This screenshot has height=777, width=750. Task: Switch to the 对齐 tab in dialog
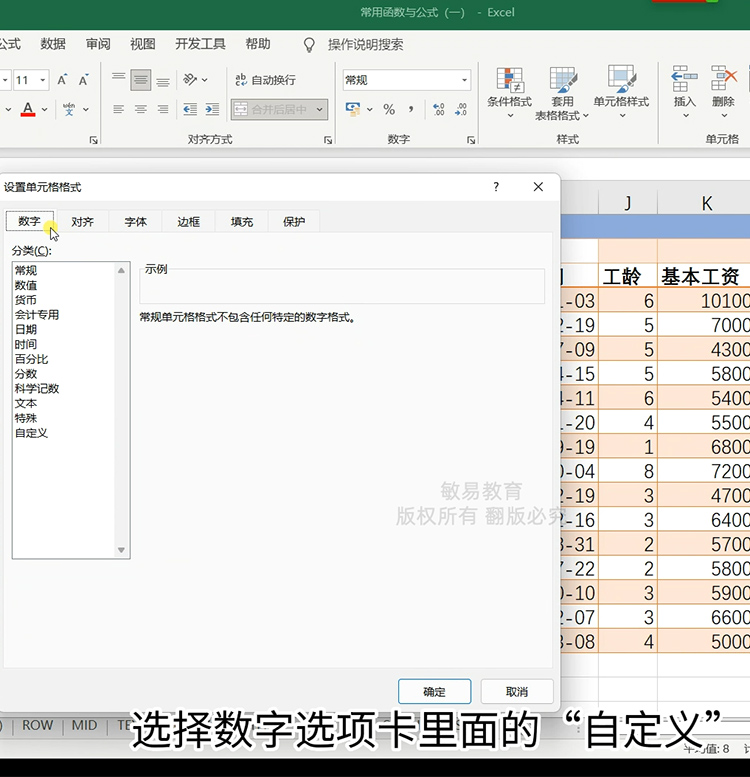tap(82, 222)
